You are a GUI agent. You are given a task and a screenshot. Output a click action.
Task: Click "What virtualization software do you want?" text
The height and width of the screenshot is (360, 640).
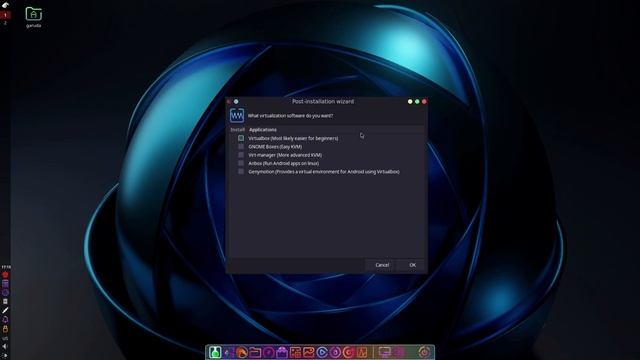pos(290,116)
